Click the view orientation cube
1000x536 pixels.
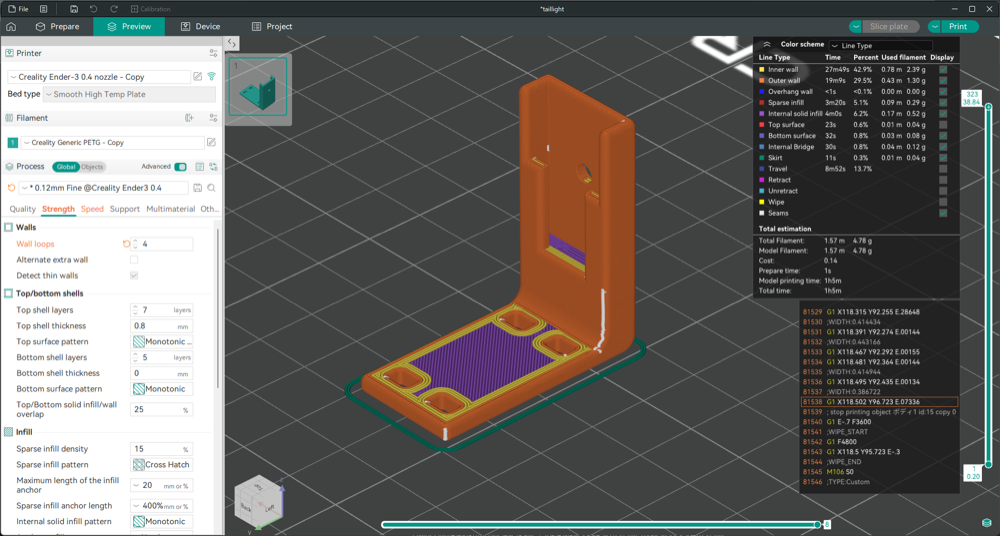click(x=258, y=500)
